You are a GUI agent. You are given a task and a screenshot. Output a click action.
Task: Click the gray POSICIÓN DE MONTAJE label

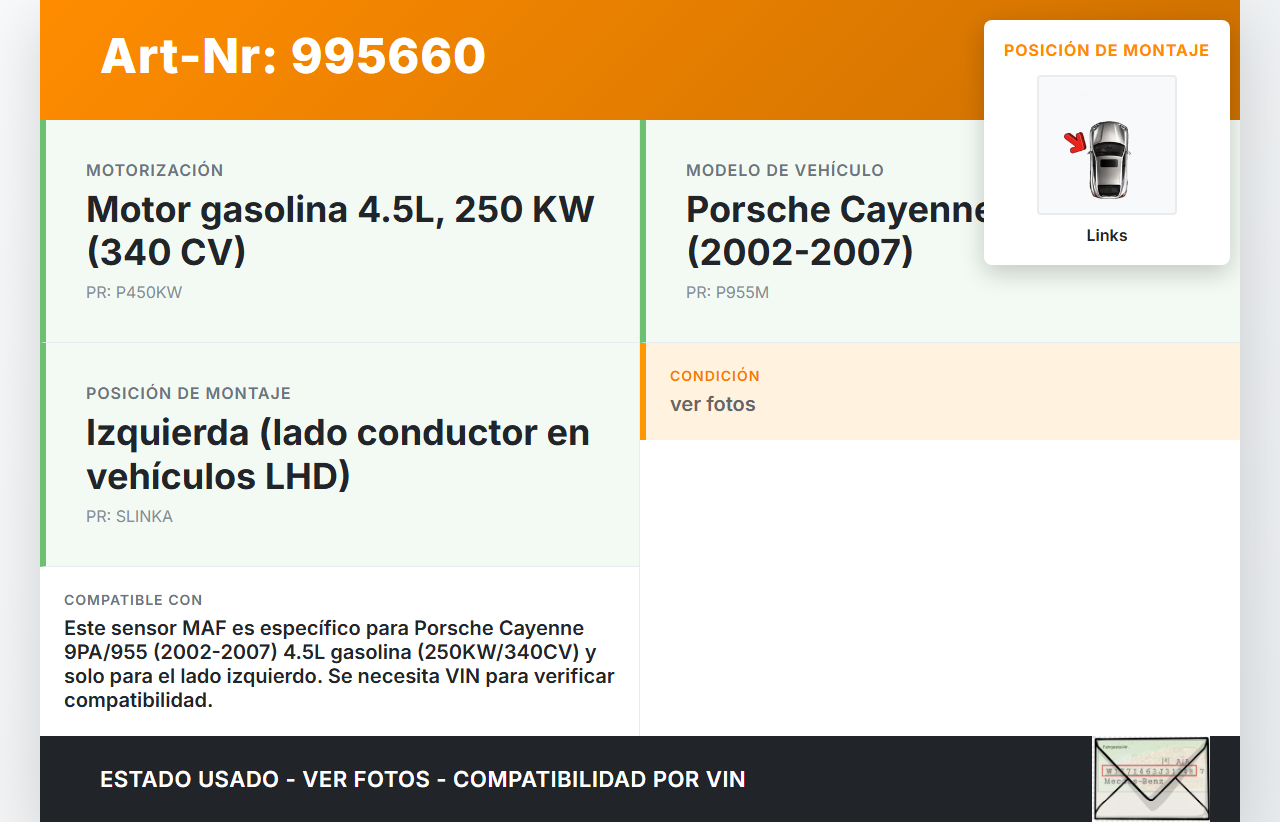click(189, 394)
